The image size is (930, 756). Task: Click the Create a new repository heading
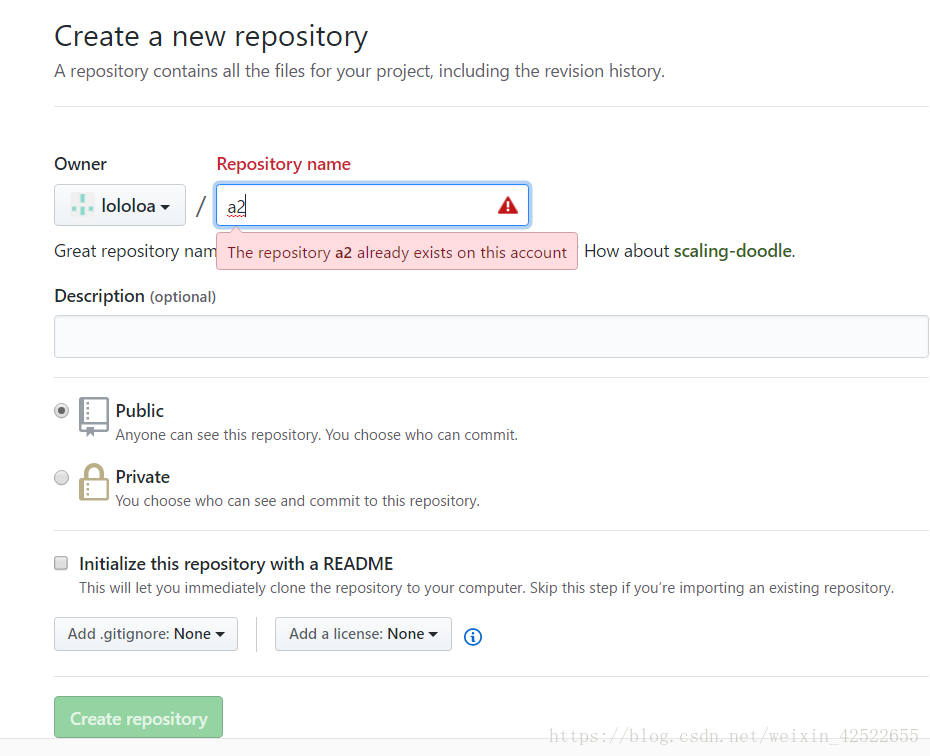tap(211, 37)
